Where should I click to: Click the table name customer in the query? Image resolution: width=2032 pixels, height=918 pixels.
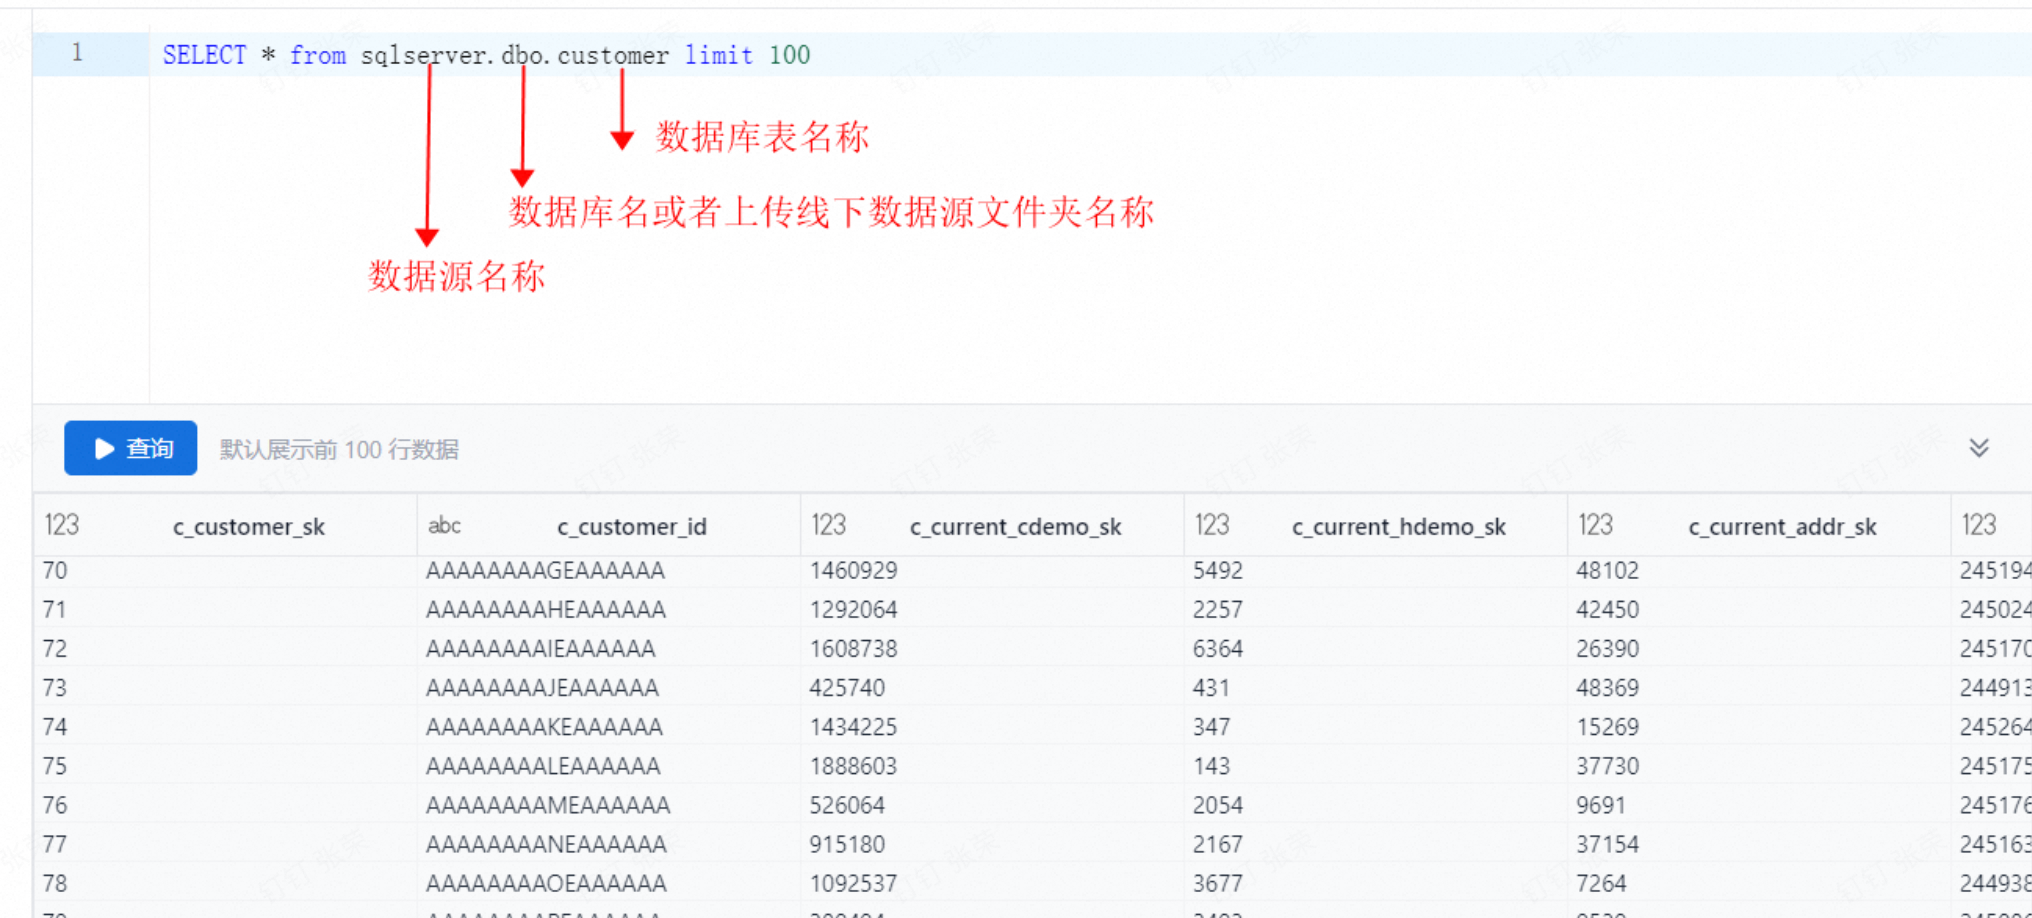click(x=612, y=55)
